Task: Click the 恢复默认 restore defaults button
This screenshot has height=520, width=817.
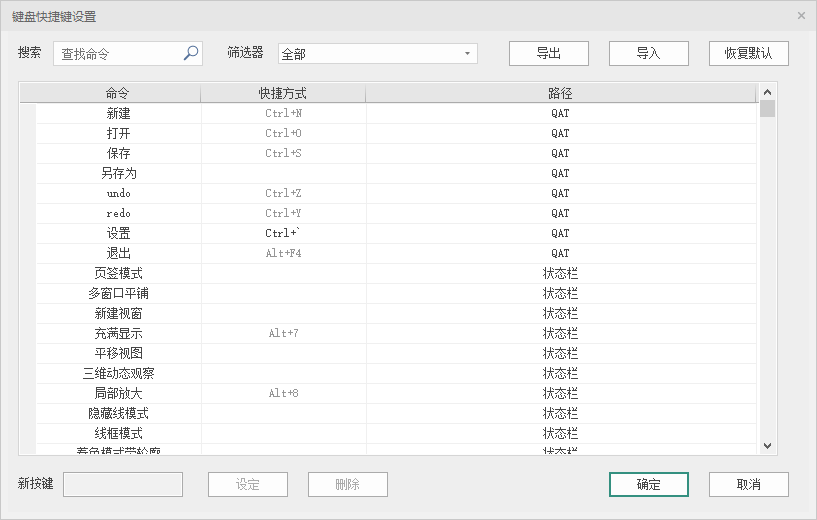Action: click(748, 53)
